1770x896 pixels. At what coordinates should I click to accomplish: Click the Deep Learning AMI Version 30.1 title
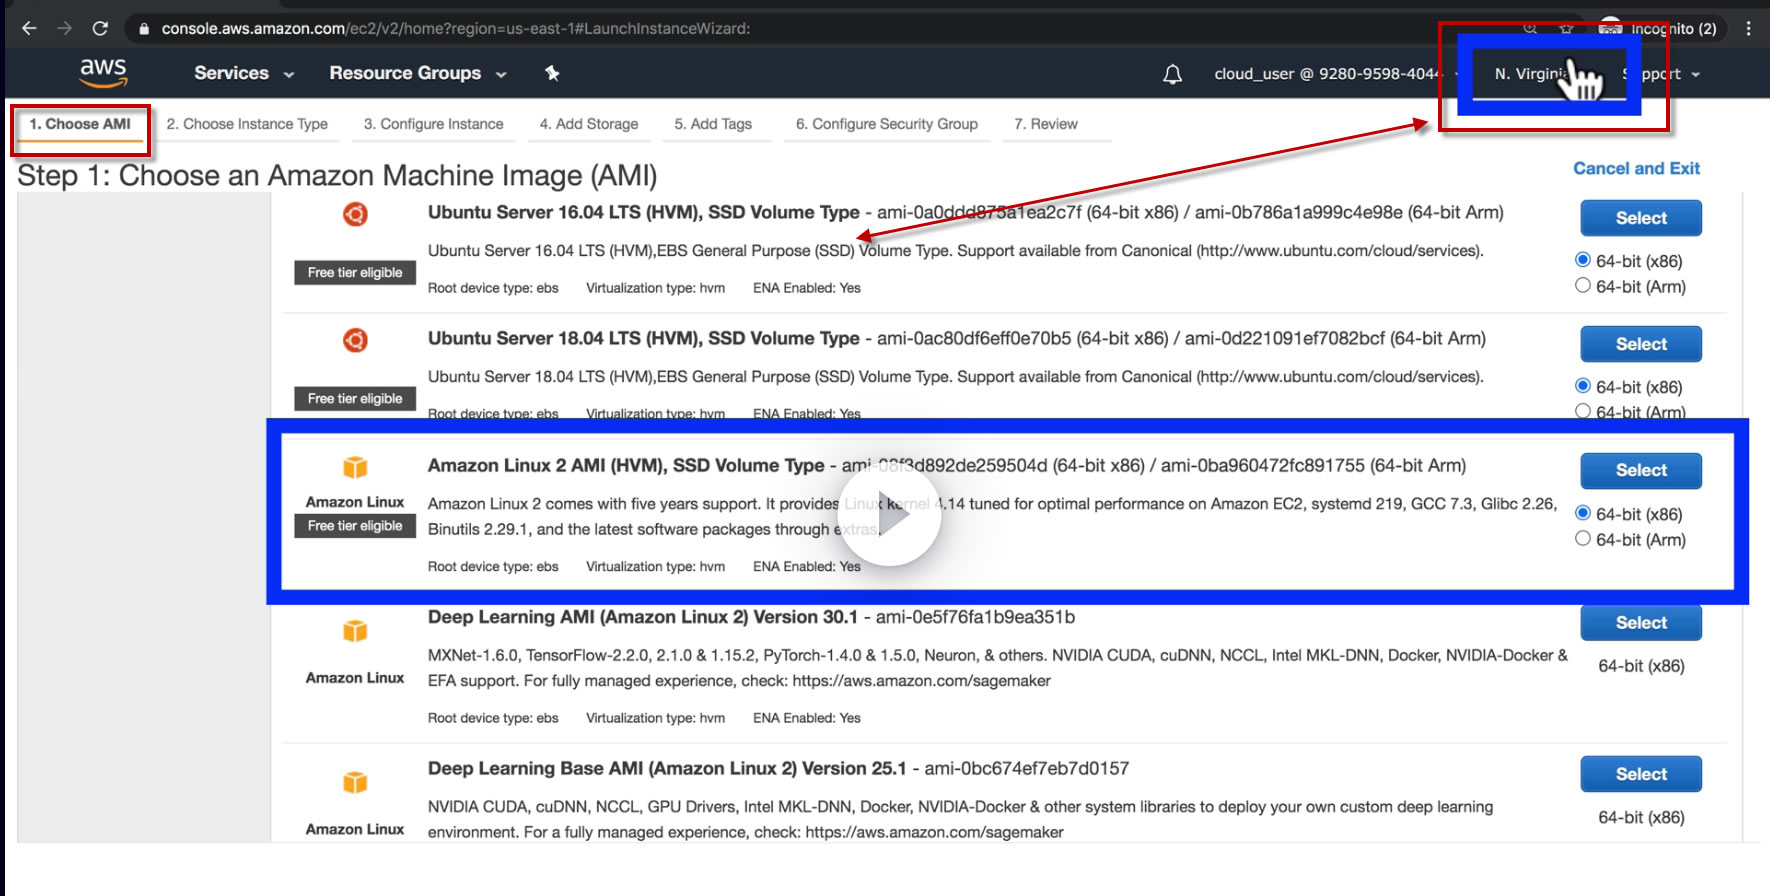[643, 617]
